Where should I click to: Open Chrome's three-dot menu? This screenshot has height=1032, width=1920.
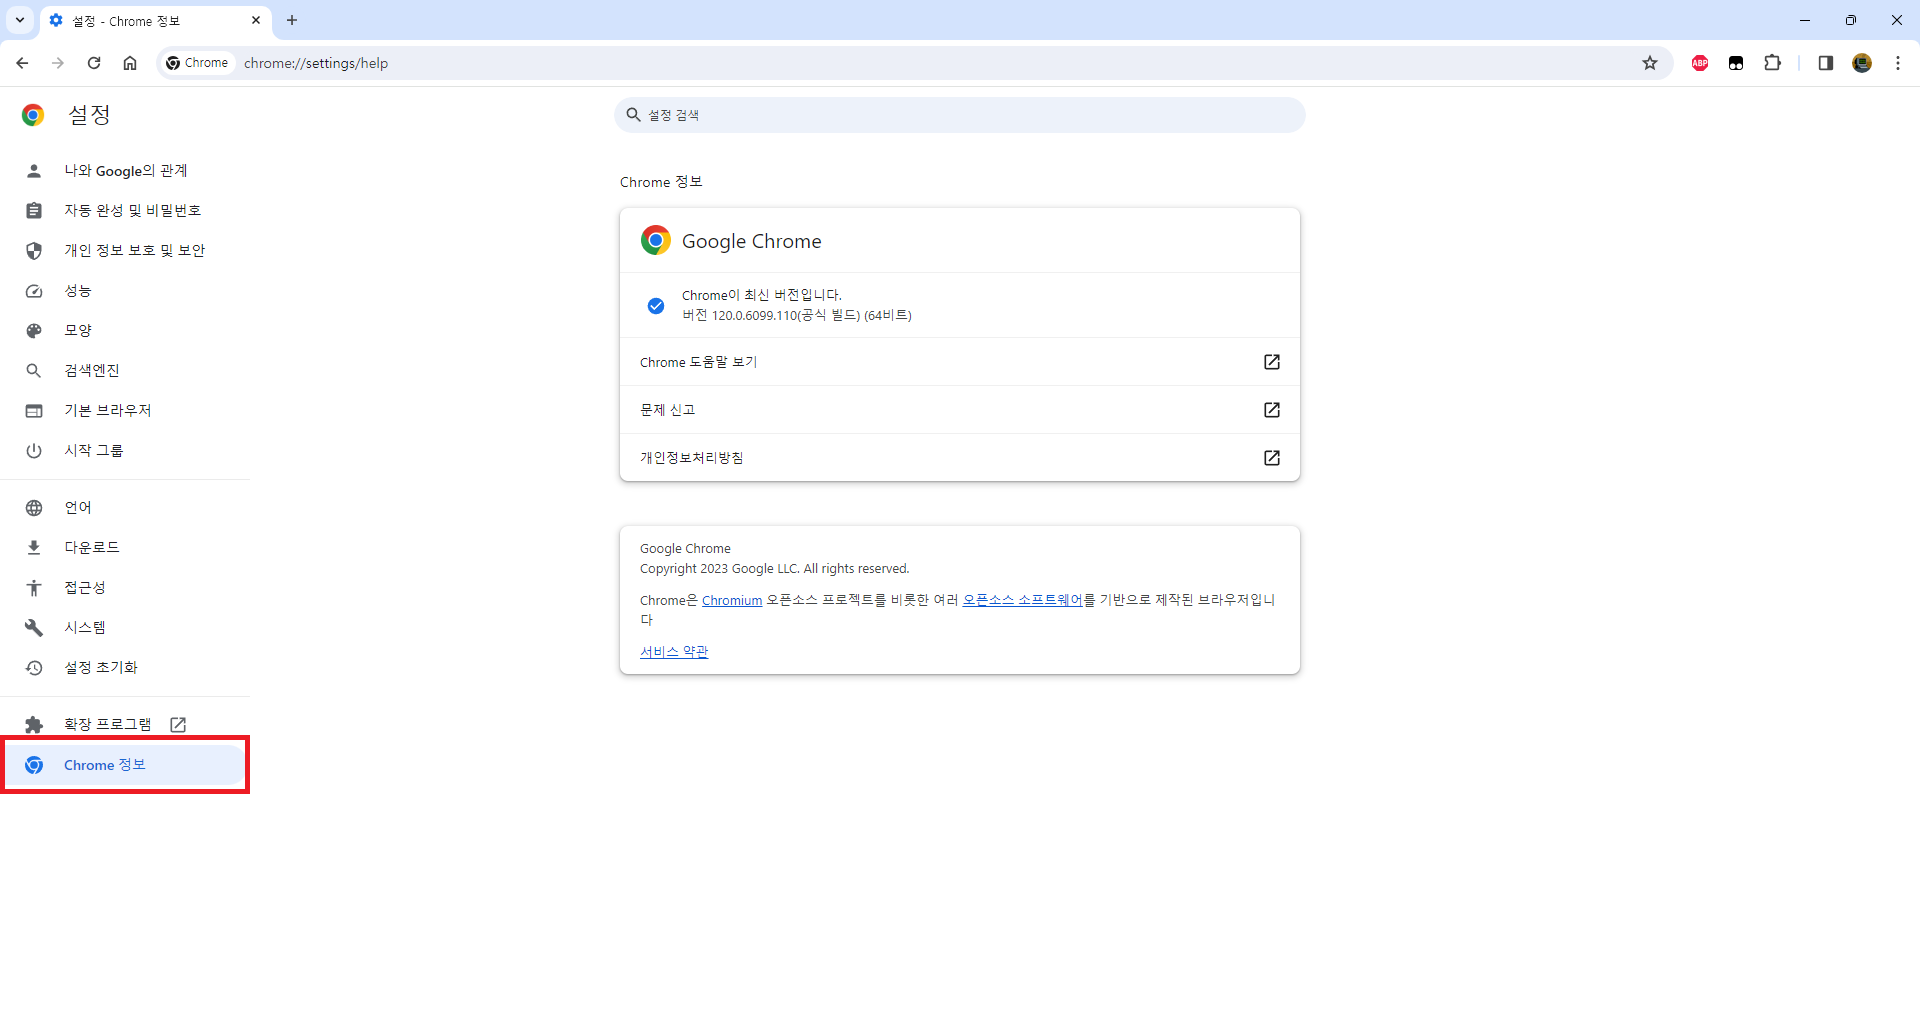tap(1898, 63)
